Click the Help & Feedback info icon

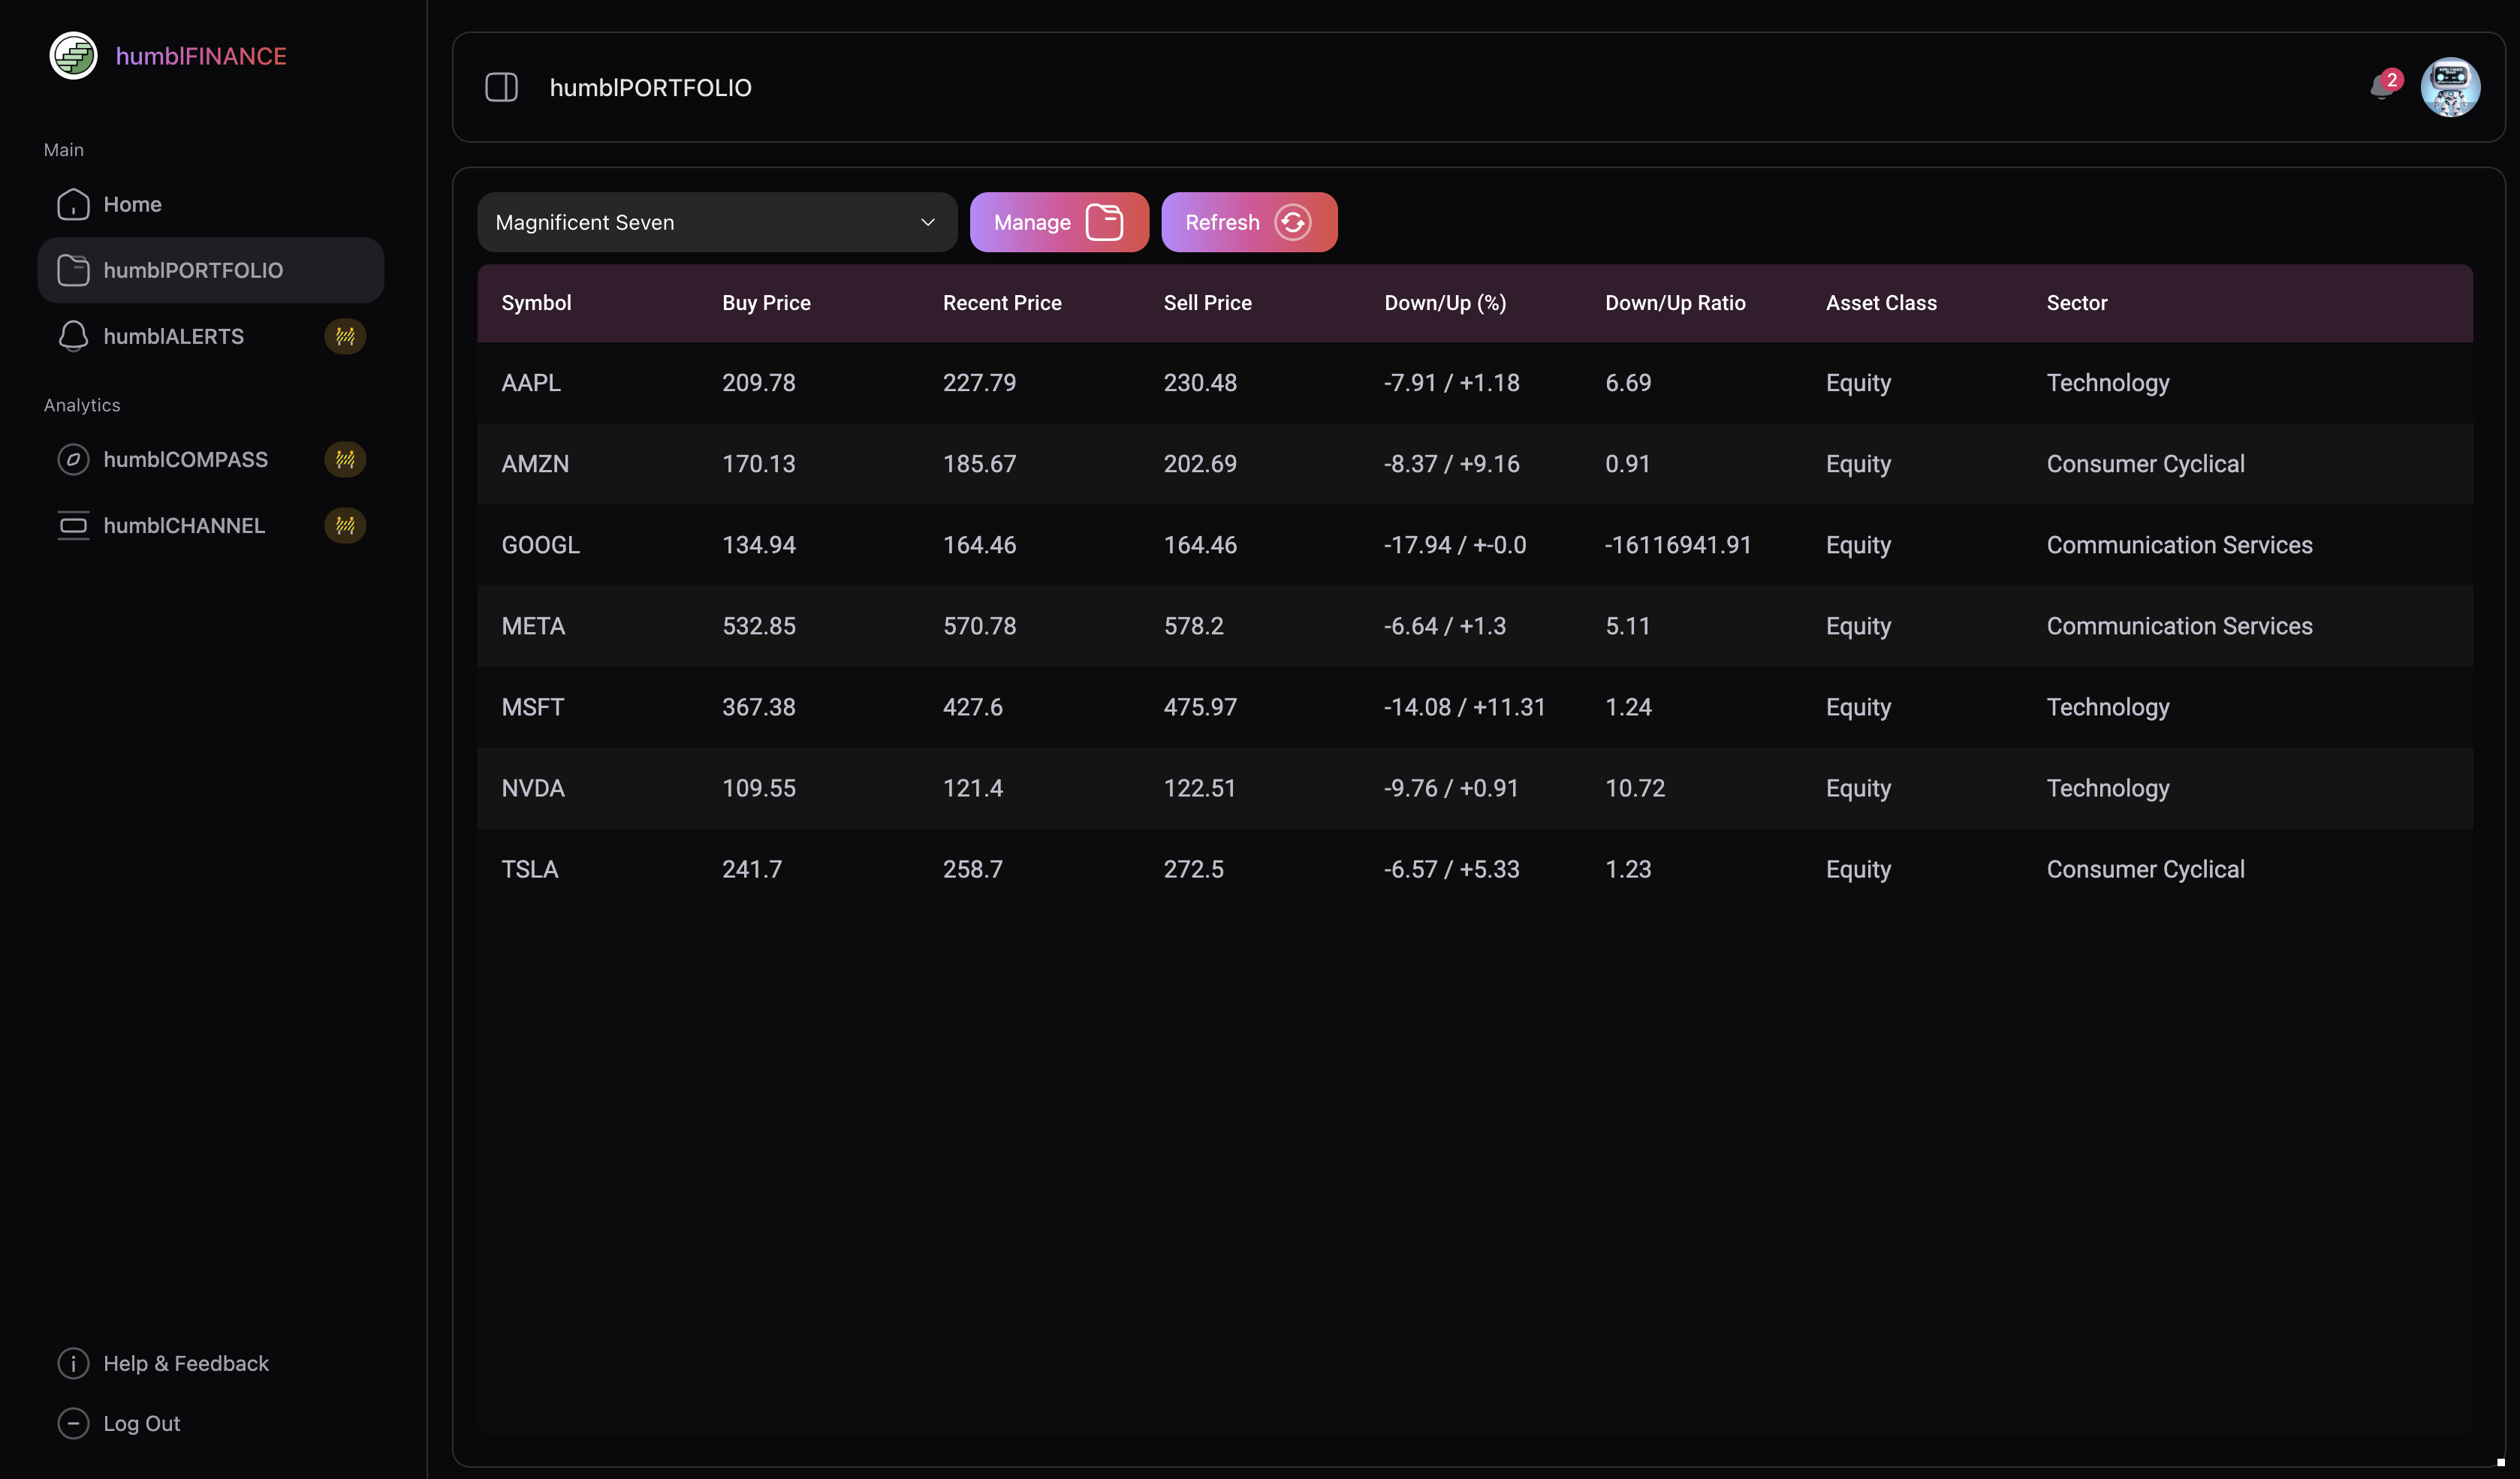(x=73, y=1363)
